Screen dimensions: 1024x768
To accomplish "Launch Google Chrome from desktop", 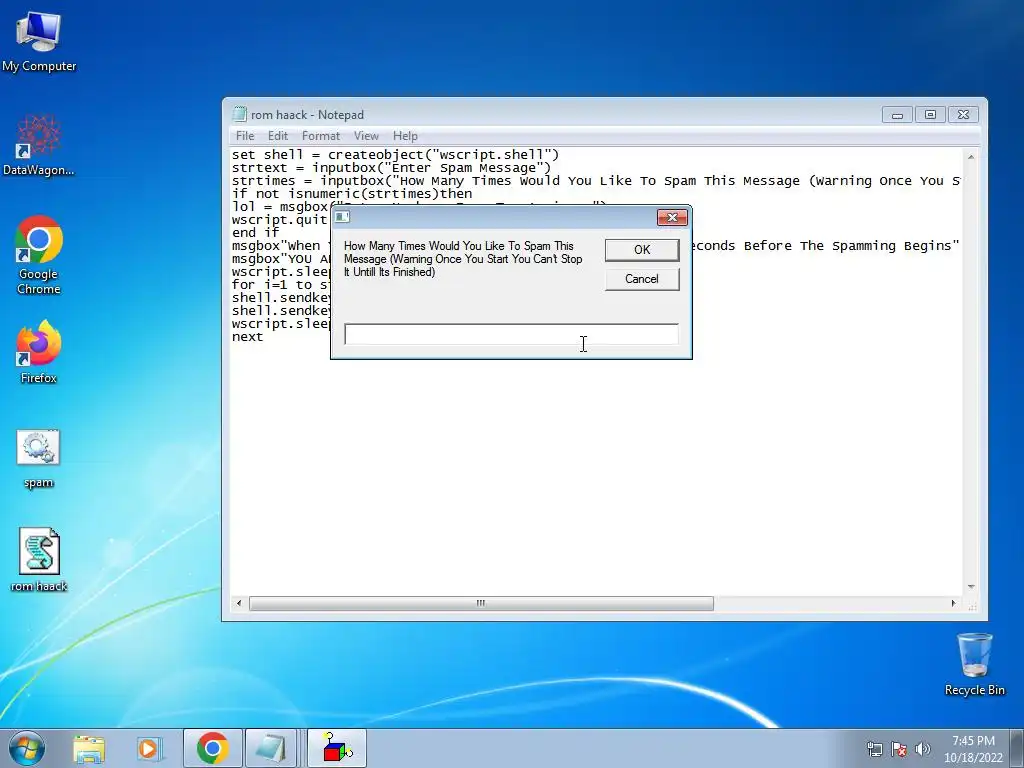I will (x=39, y=255).
